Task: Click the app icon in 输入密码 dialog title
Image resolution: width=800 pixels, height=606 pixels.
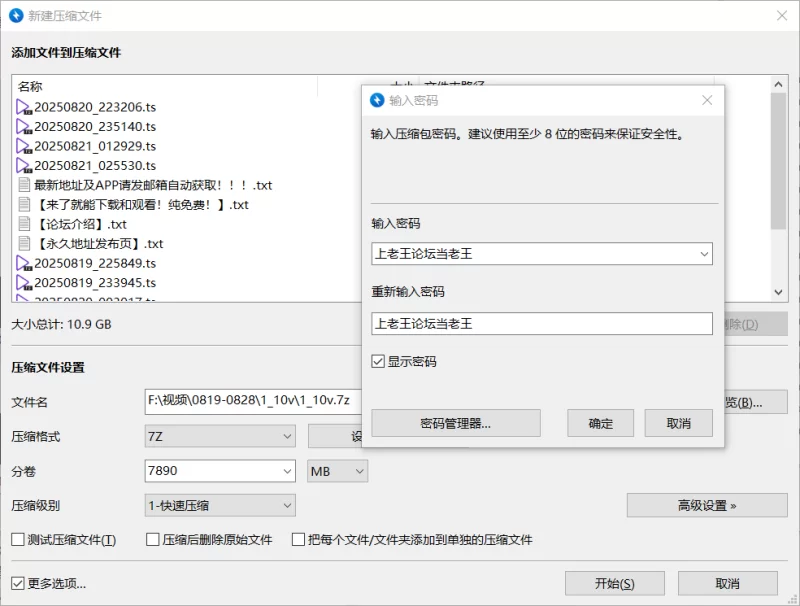Action: pyautogui.click(x=377, y=100)
